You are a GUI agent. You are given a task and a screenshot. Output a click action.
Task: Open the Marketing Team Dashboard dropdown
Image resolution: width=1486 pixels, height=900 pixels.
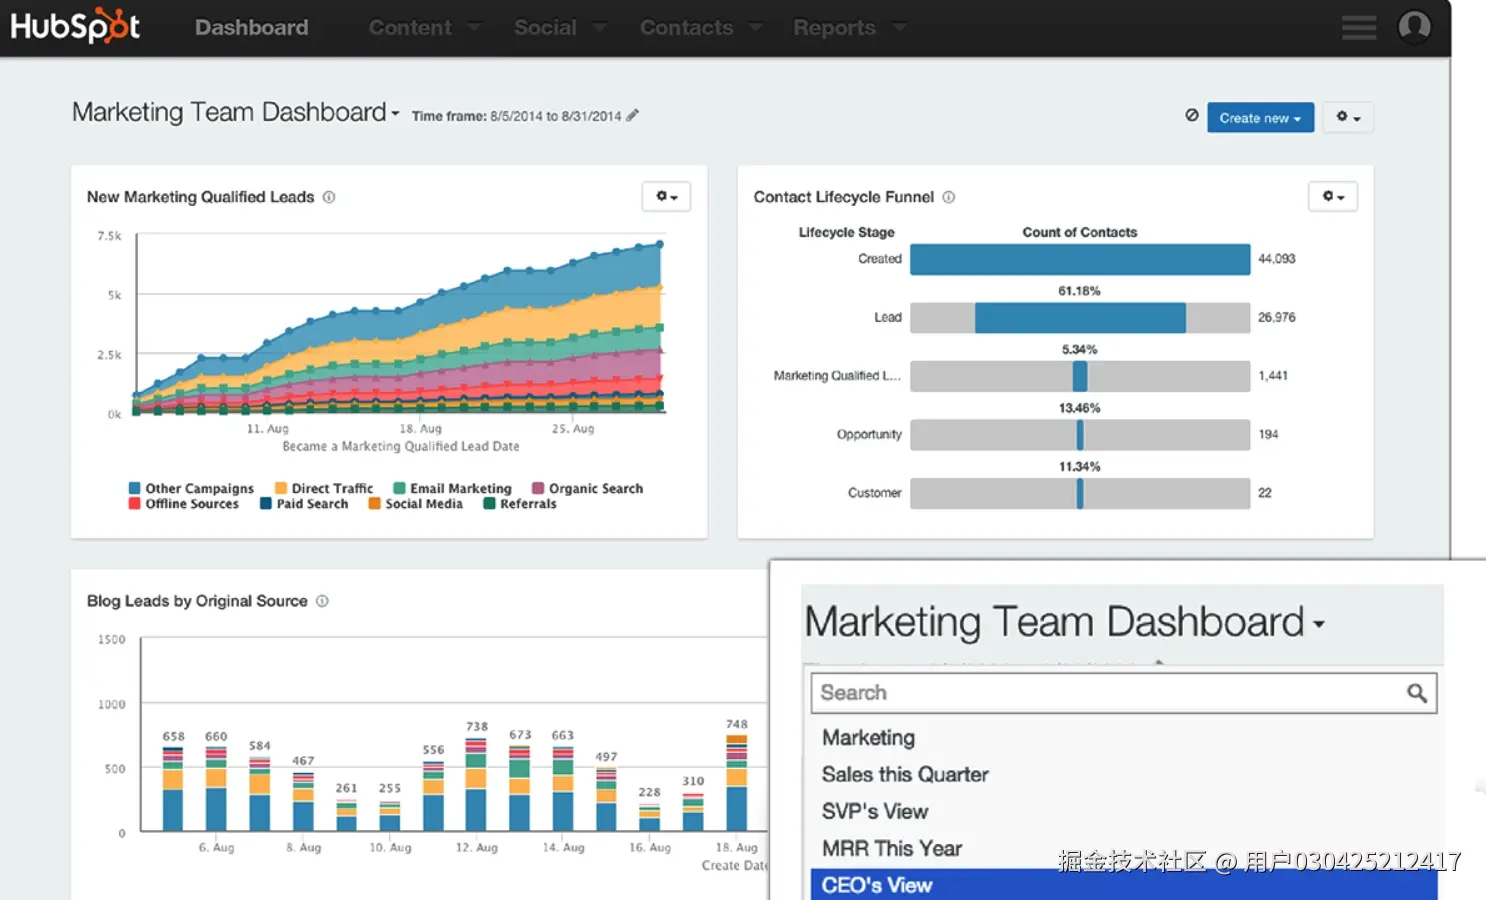pos(1319,623)
